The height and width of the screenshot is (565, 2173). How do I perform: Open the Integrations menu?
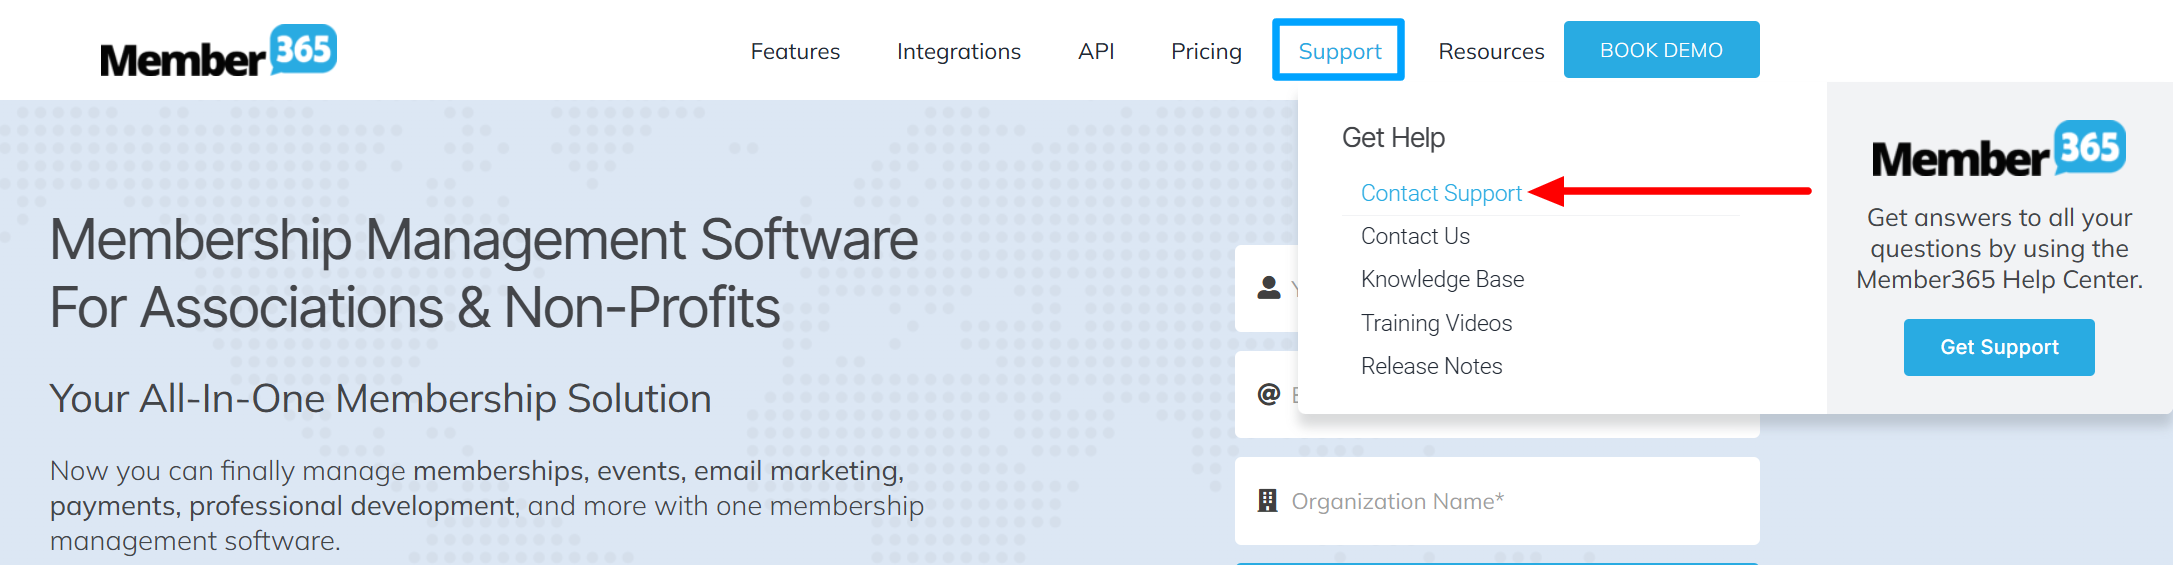[959, 51]
